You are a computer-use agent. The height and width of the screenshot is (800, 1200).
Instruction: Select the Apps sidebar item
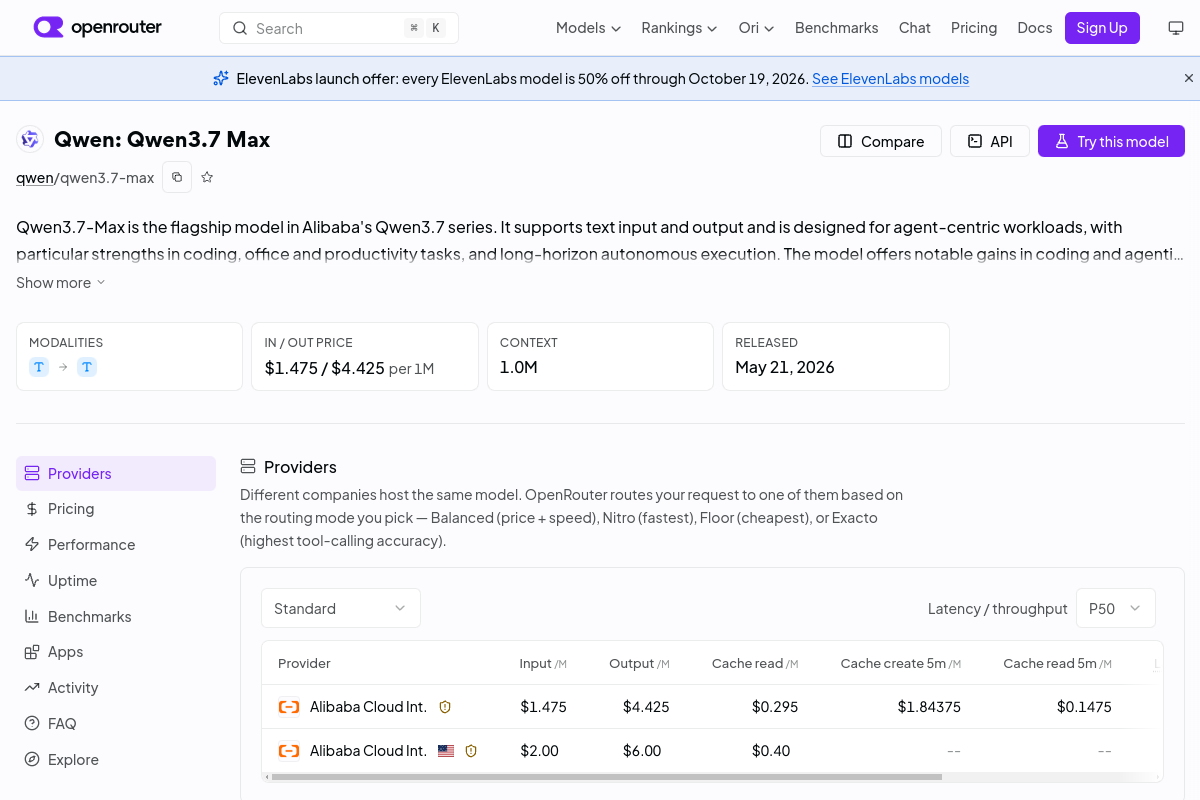pos(116,652)
